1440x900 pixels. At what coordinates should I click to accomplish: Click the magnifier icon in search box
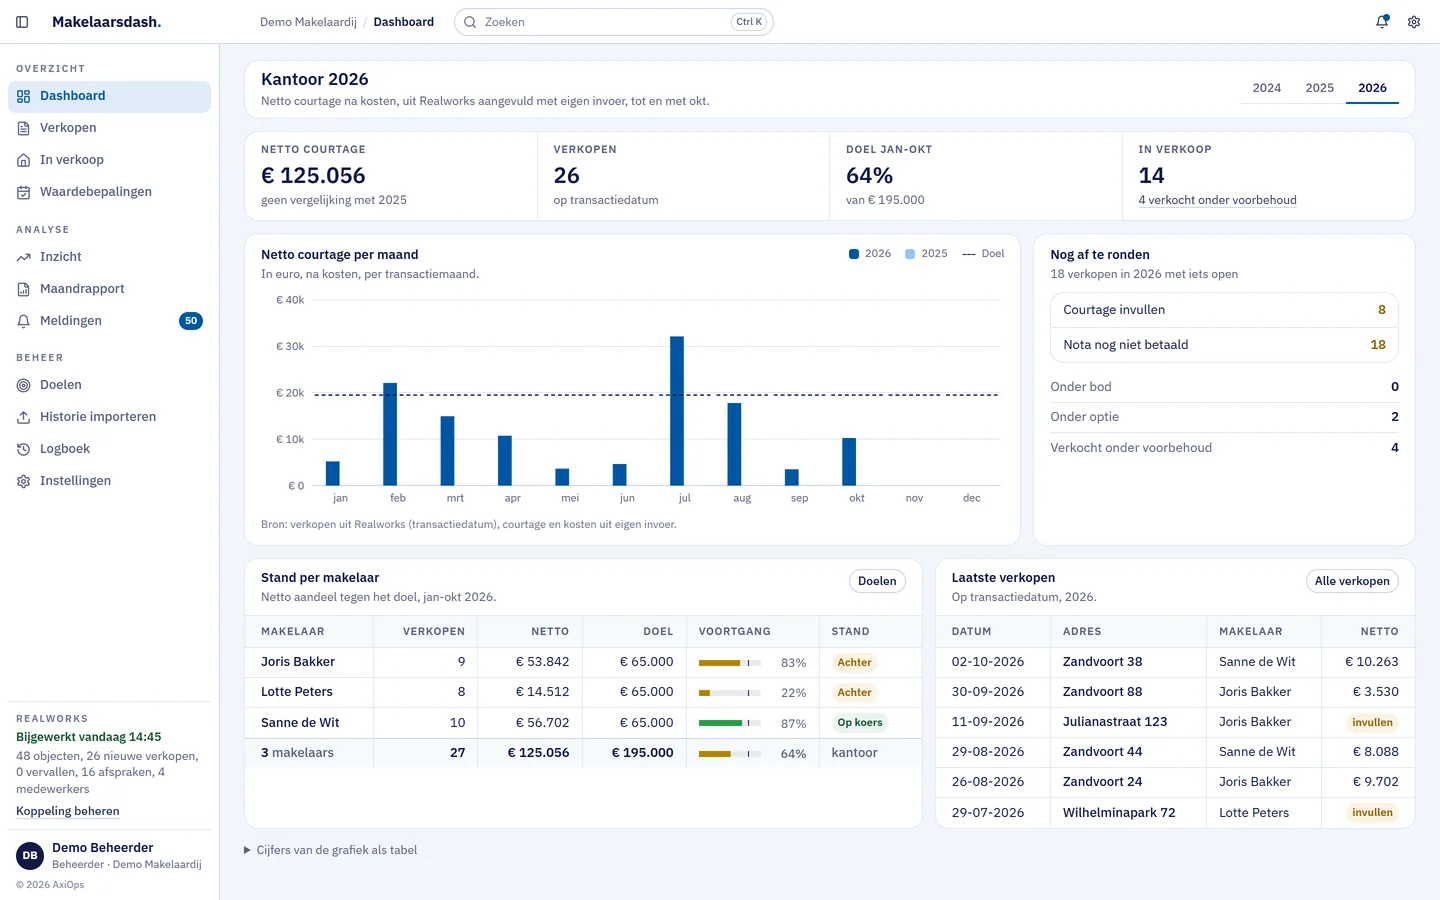(470, 22)
